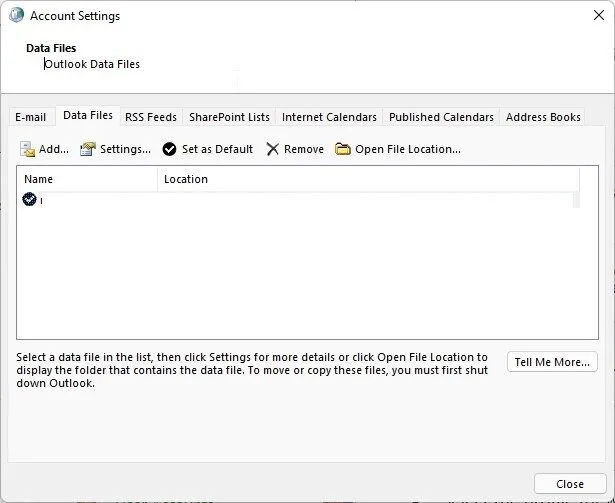This screenshot has height=503, width=615.
Task: Switch to the E-mail tab
Action: click(31, 117)
